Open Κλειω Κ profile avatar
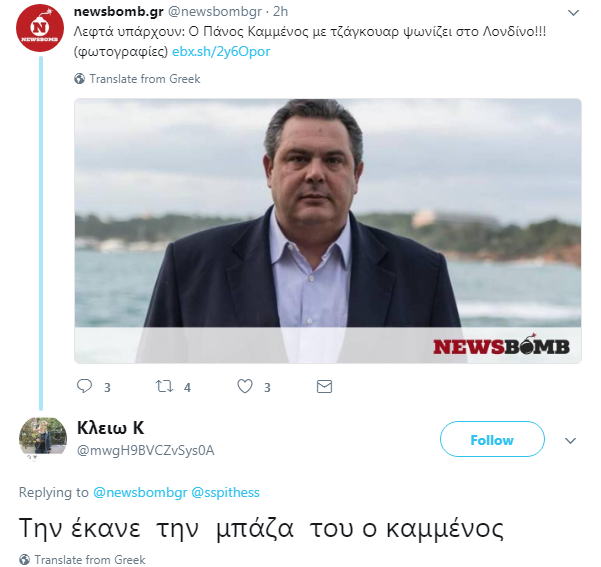The width and height of the screenshot is (601, 567). pos(43,436)
